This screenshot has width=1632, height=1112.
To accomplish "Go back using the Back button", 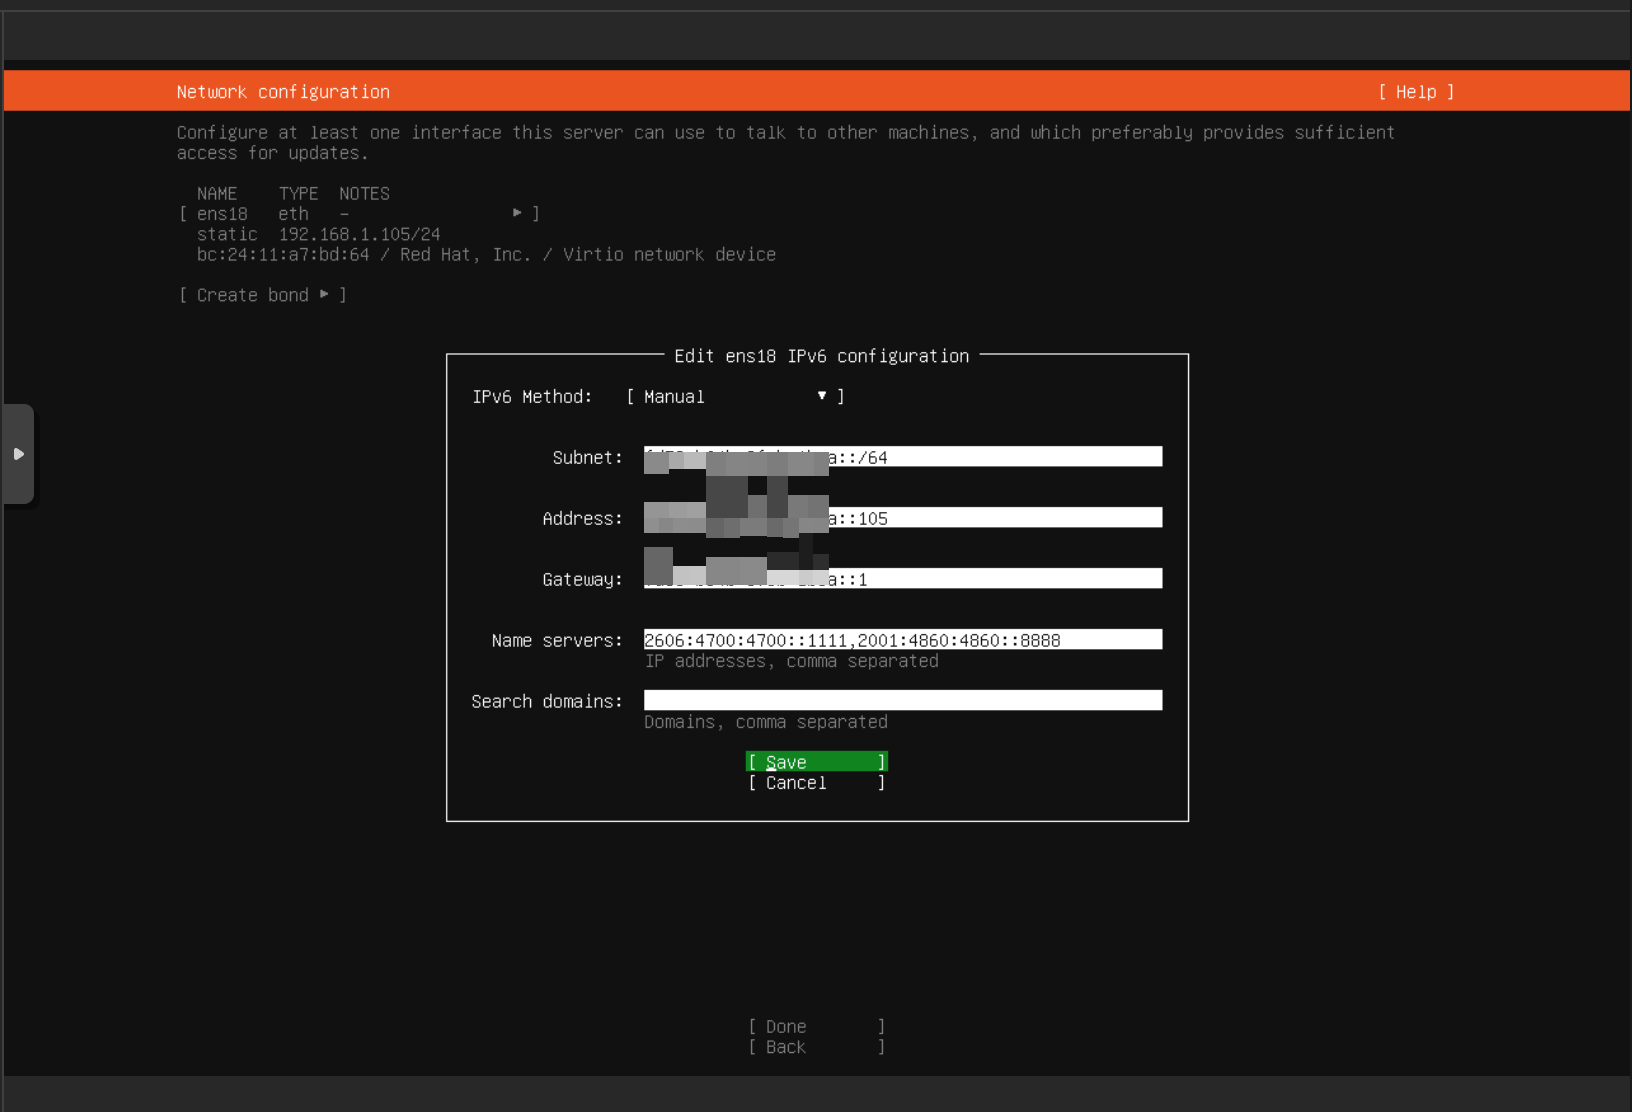I will (x=816, y=1047).
